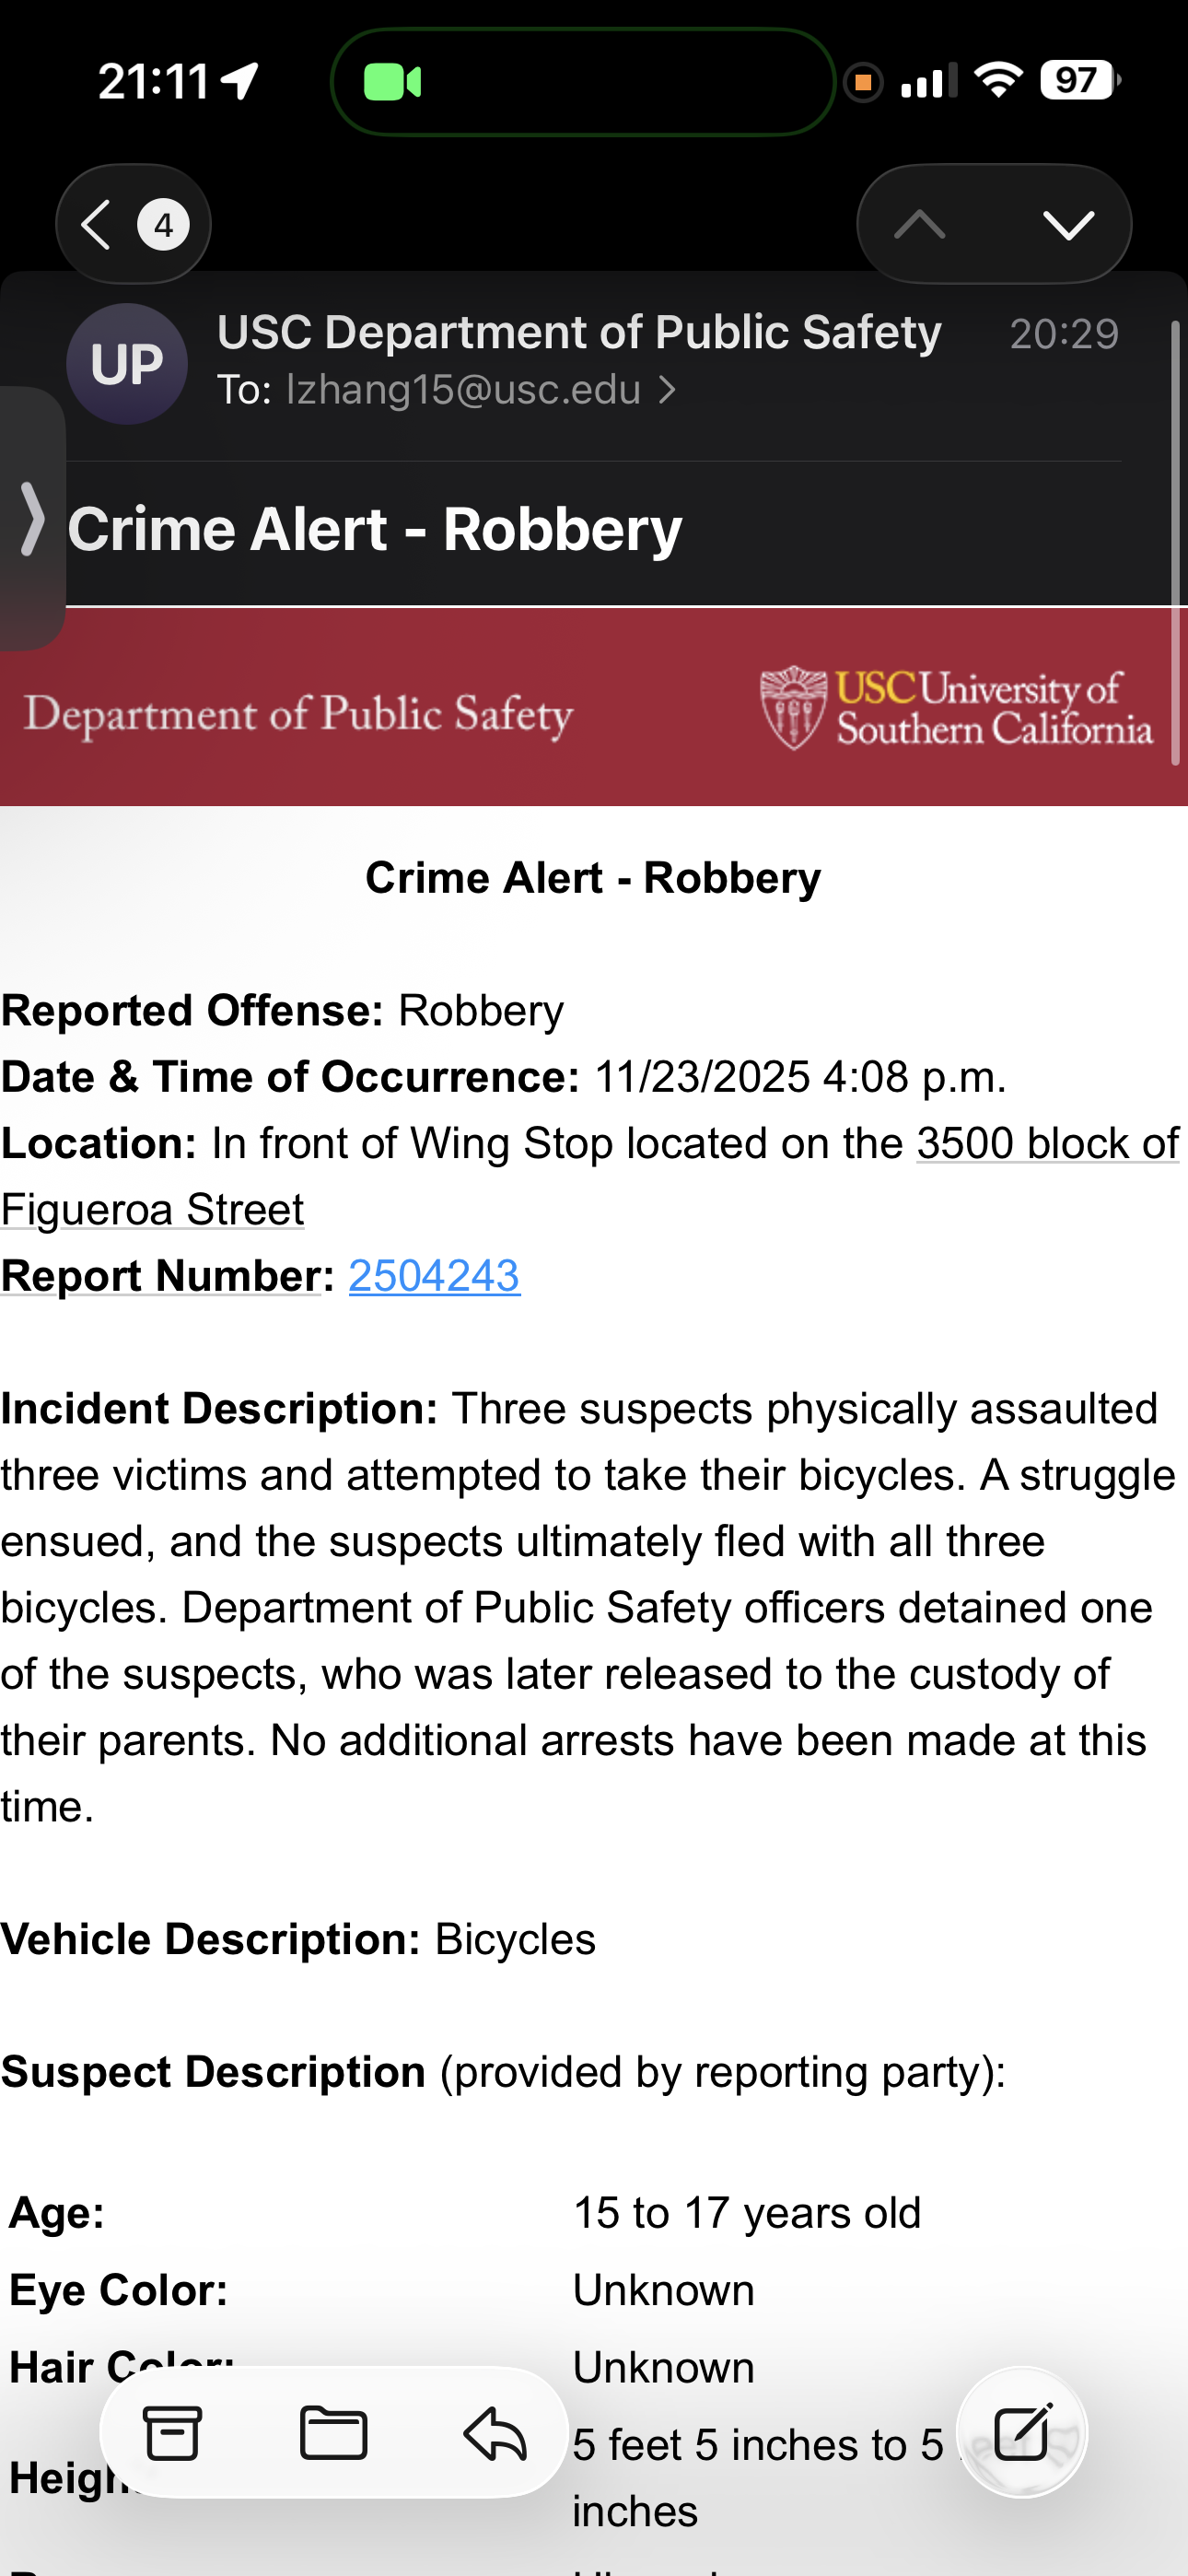
Task: Tap the reply arrow icon
Action: click(495, 2433)
